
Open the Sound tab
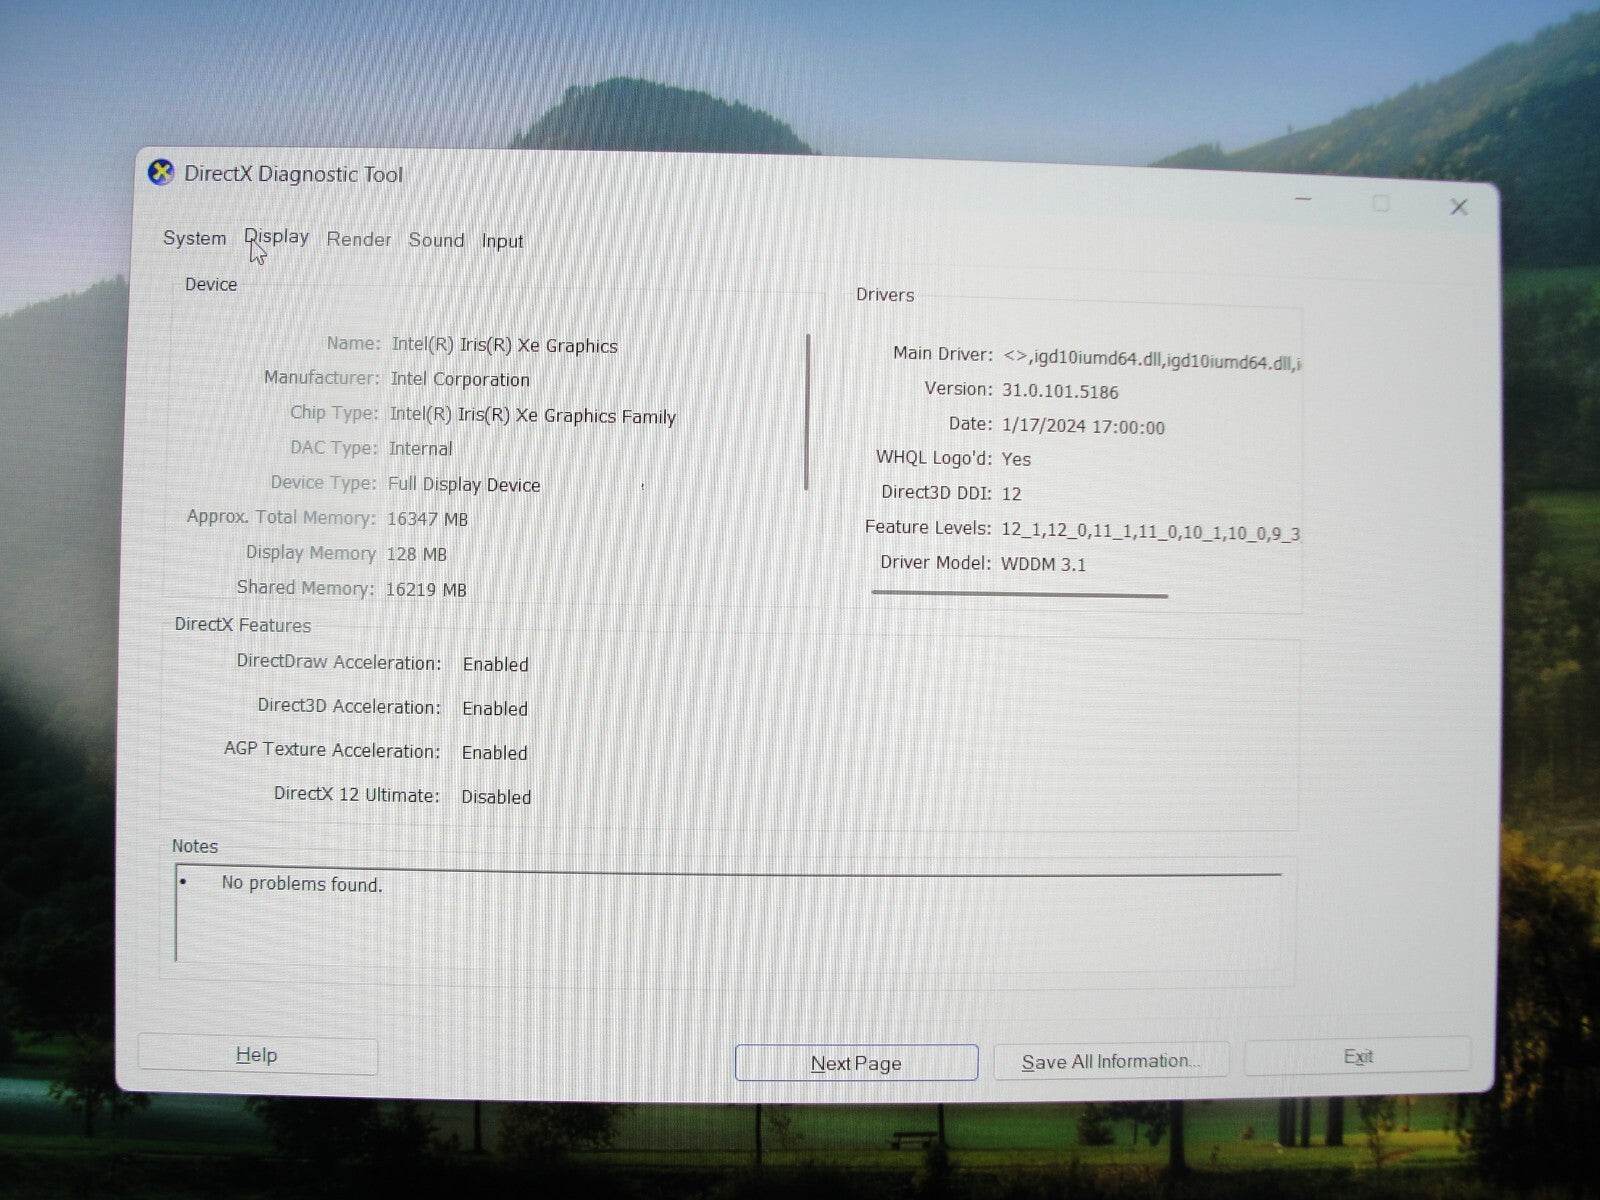(x=436, y=240)
